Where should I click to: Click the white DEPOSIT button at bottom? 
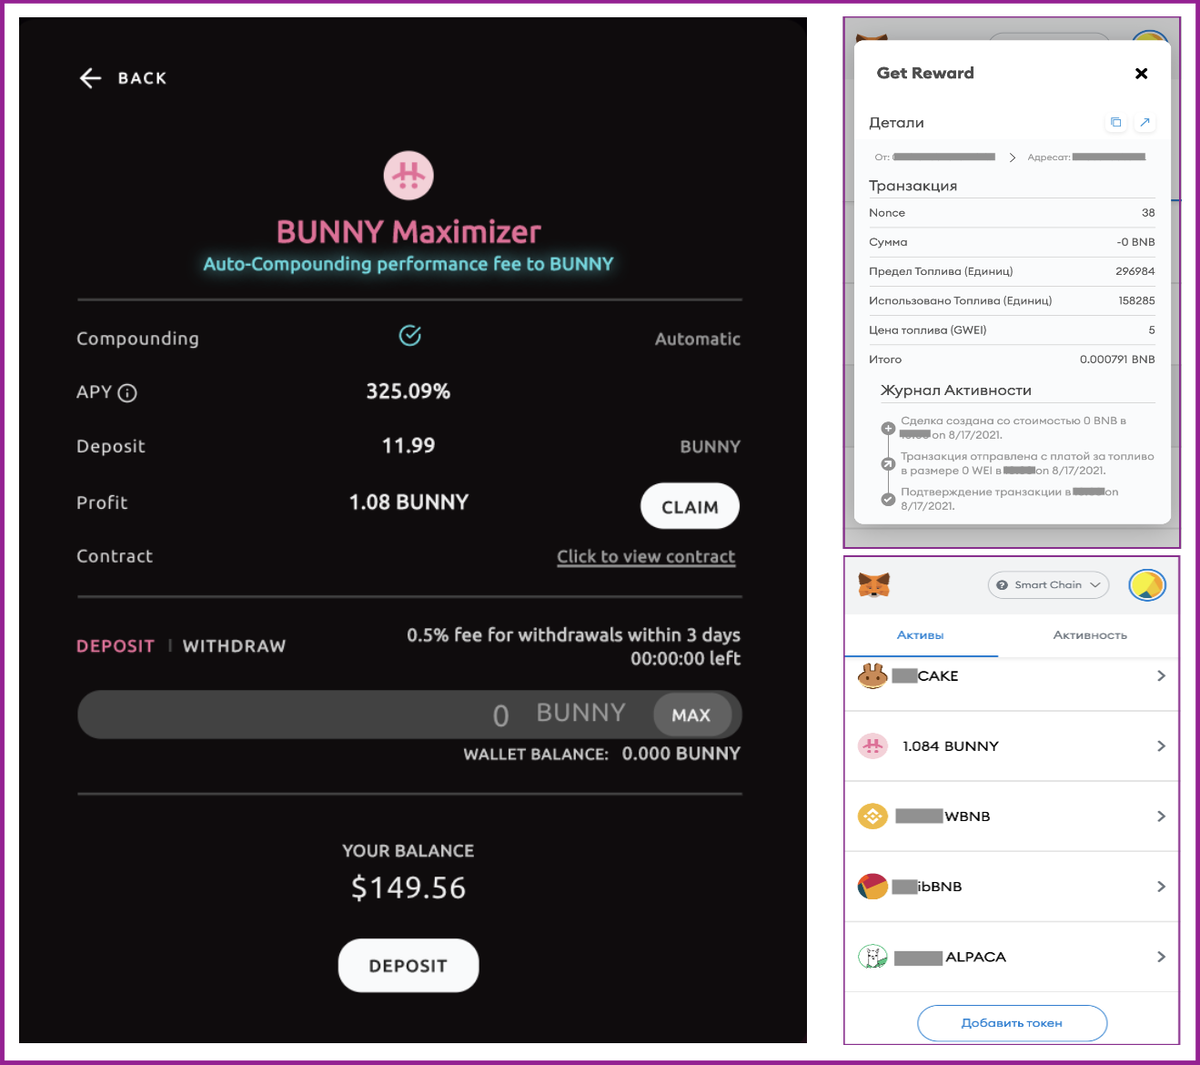(x=408, y=965)
